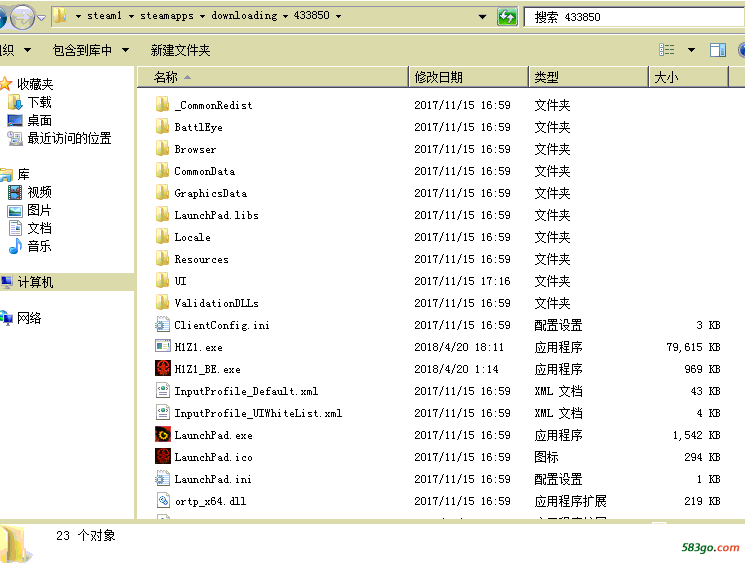
Task: Expand dropdown arrow after downloading breadcrumb
Action: [x=285, y=16]
